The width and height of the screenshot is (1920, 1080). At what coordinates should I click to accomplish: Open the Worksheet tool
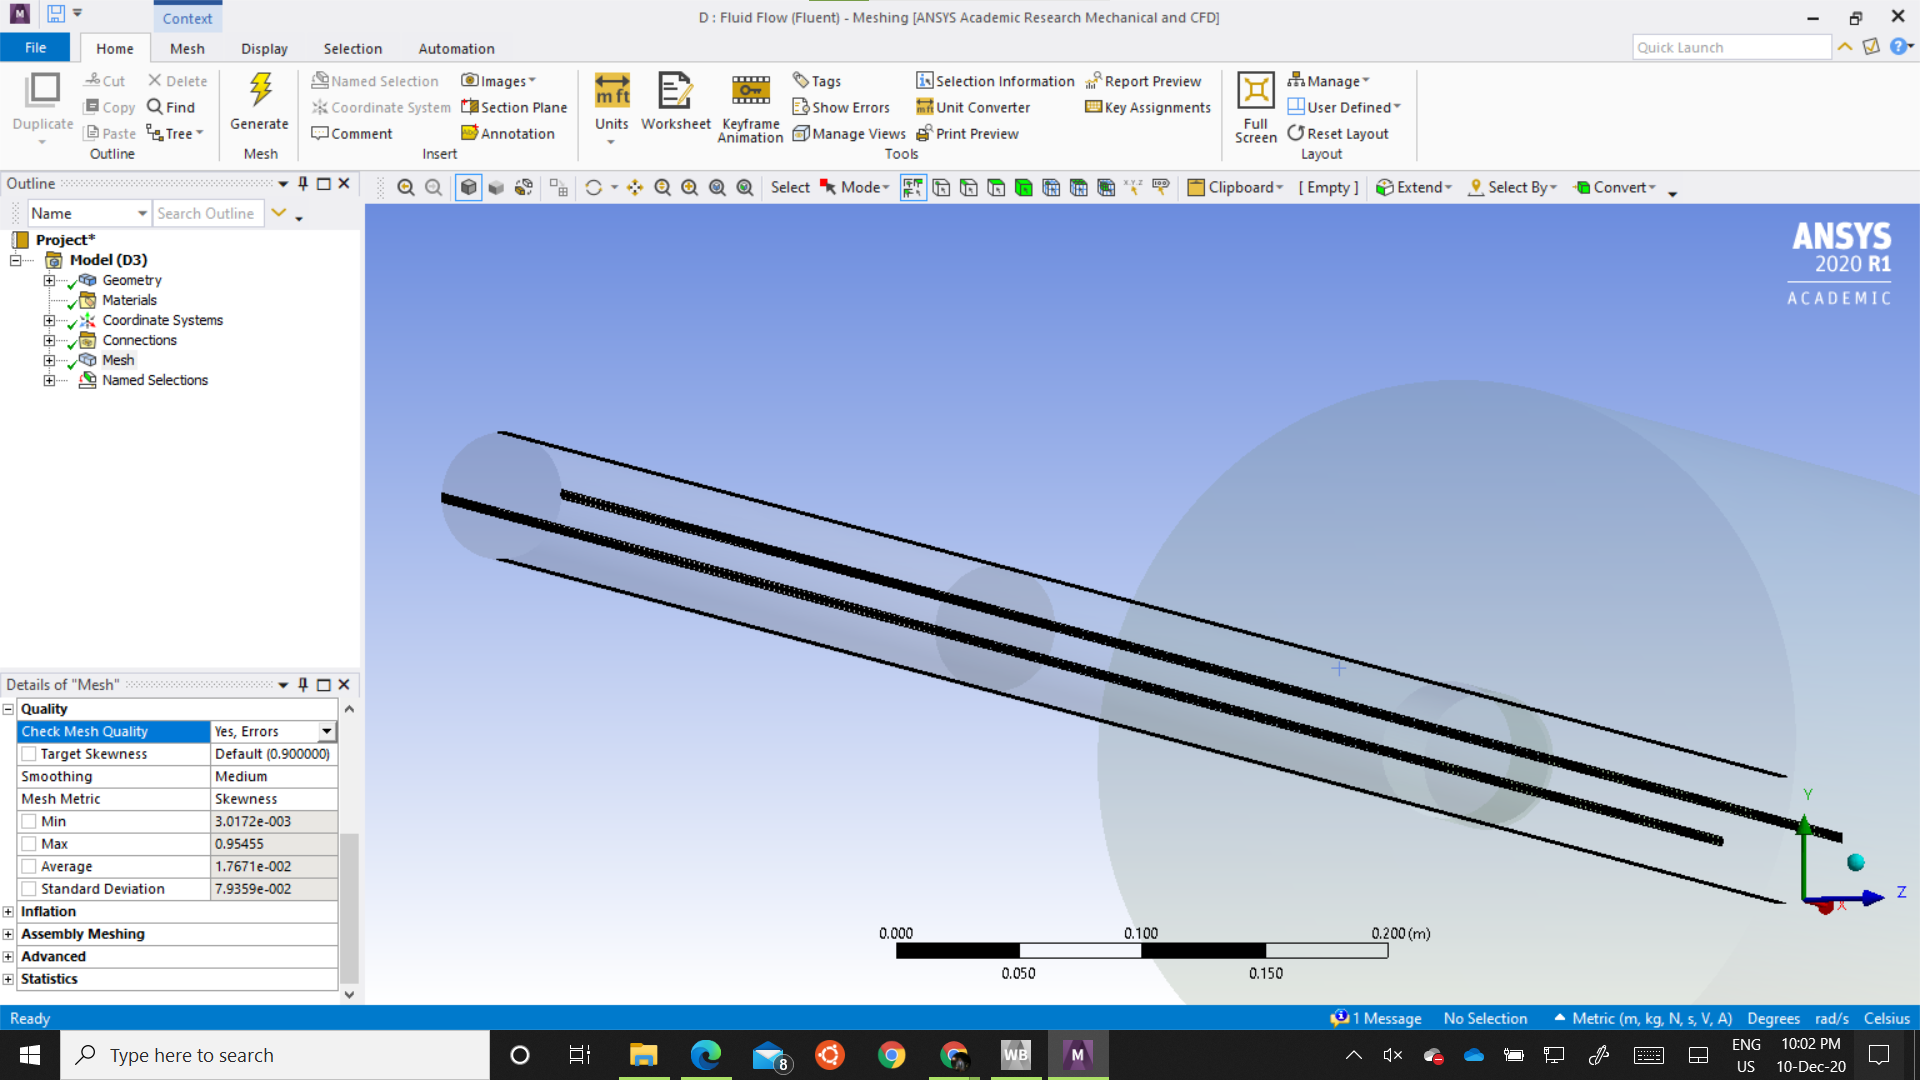(x=675, y=101)
